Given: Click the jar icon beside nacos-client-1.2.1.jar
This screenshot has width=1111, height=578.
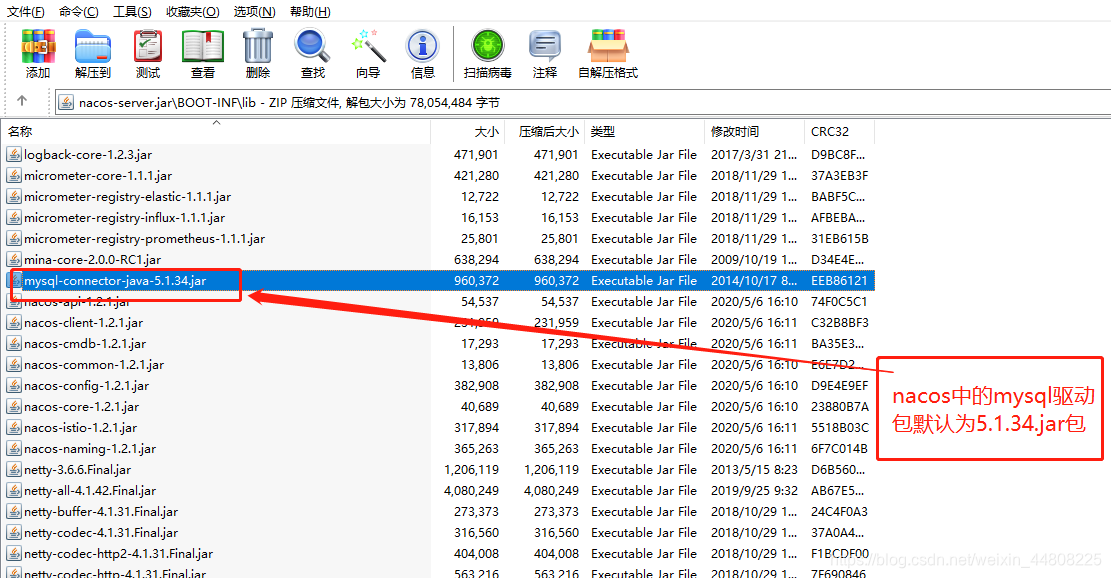Looking at the screenshot, I should [13, 322].
